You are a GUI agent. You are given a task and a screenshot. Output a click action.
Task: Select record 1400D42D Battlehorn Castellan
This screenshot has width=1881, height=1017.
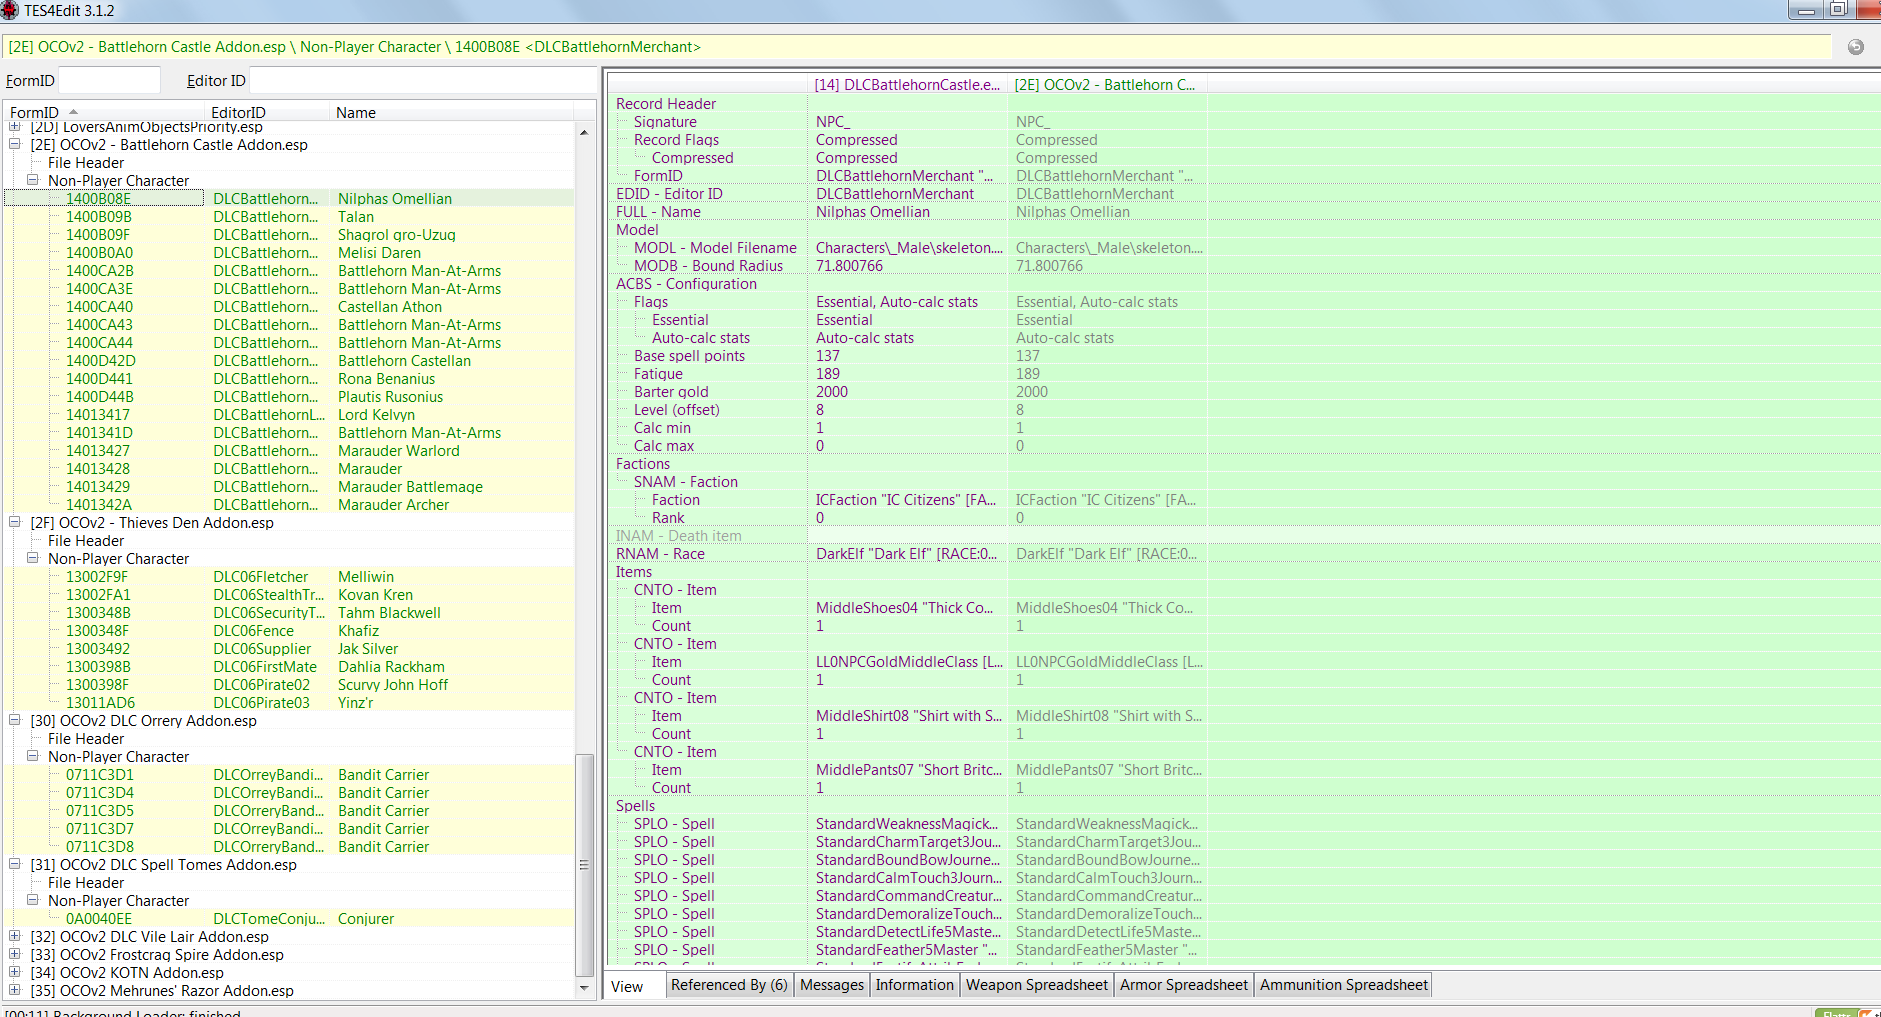pos(290,360)
